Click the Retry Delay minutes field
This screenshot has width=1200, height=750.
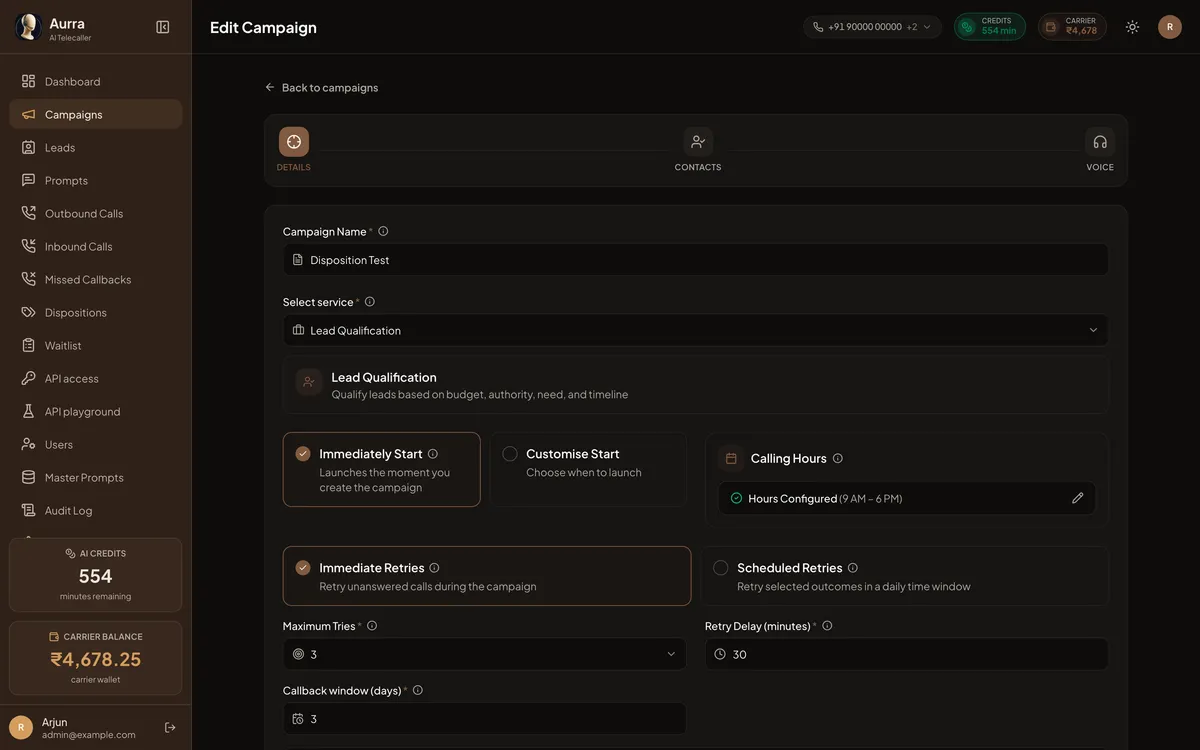pos(907,654)
